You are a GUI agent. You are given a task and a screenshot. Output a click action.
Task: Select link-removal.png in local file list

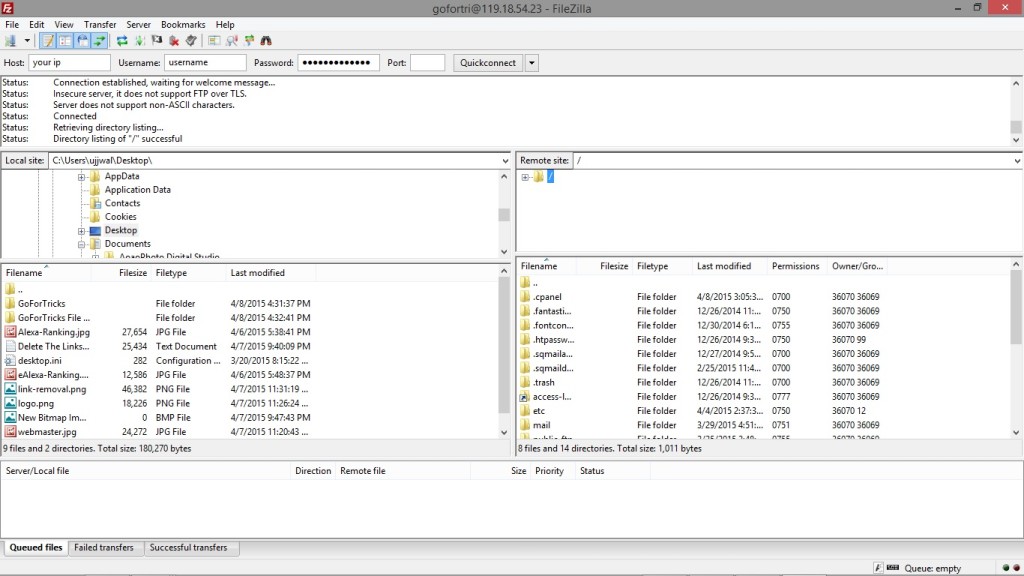[52, 389]
